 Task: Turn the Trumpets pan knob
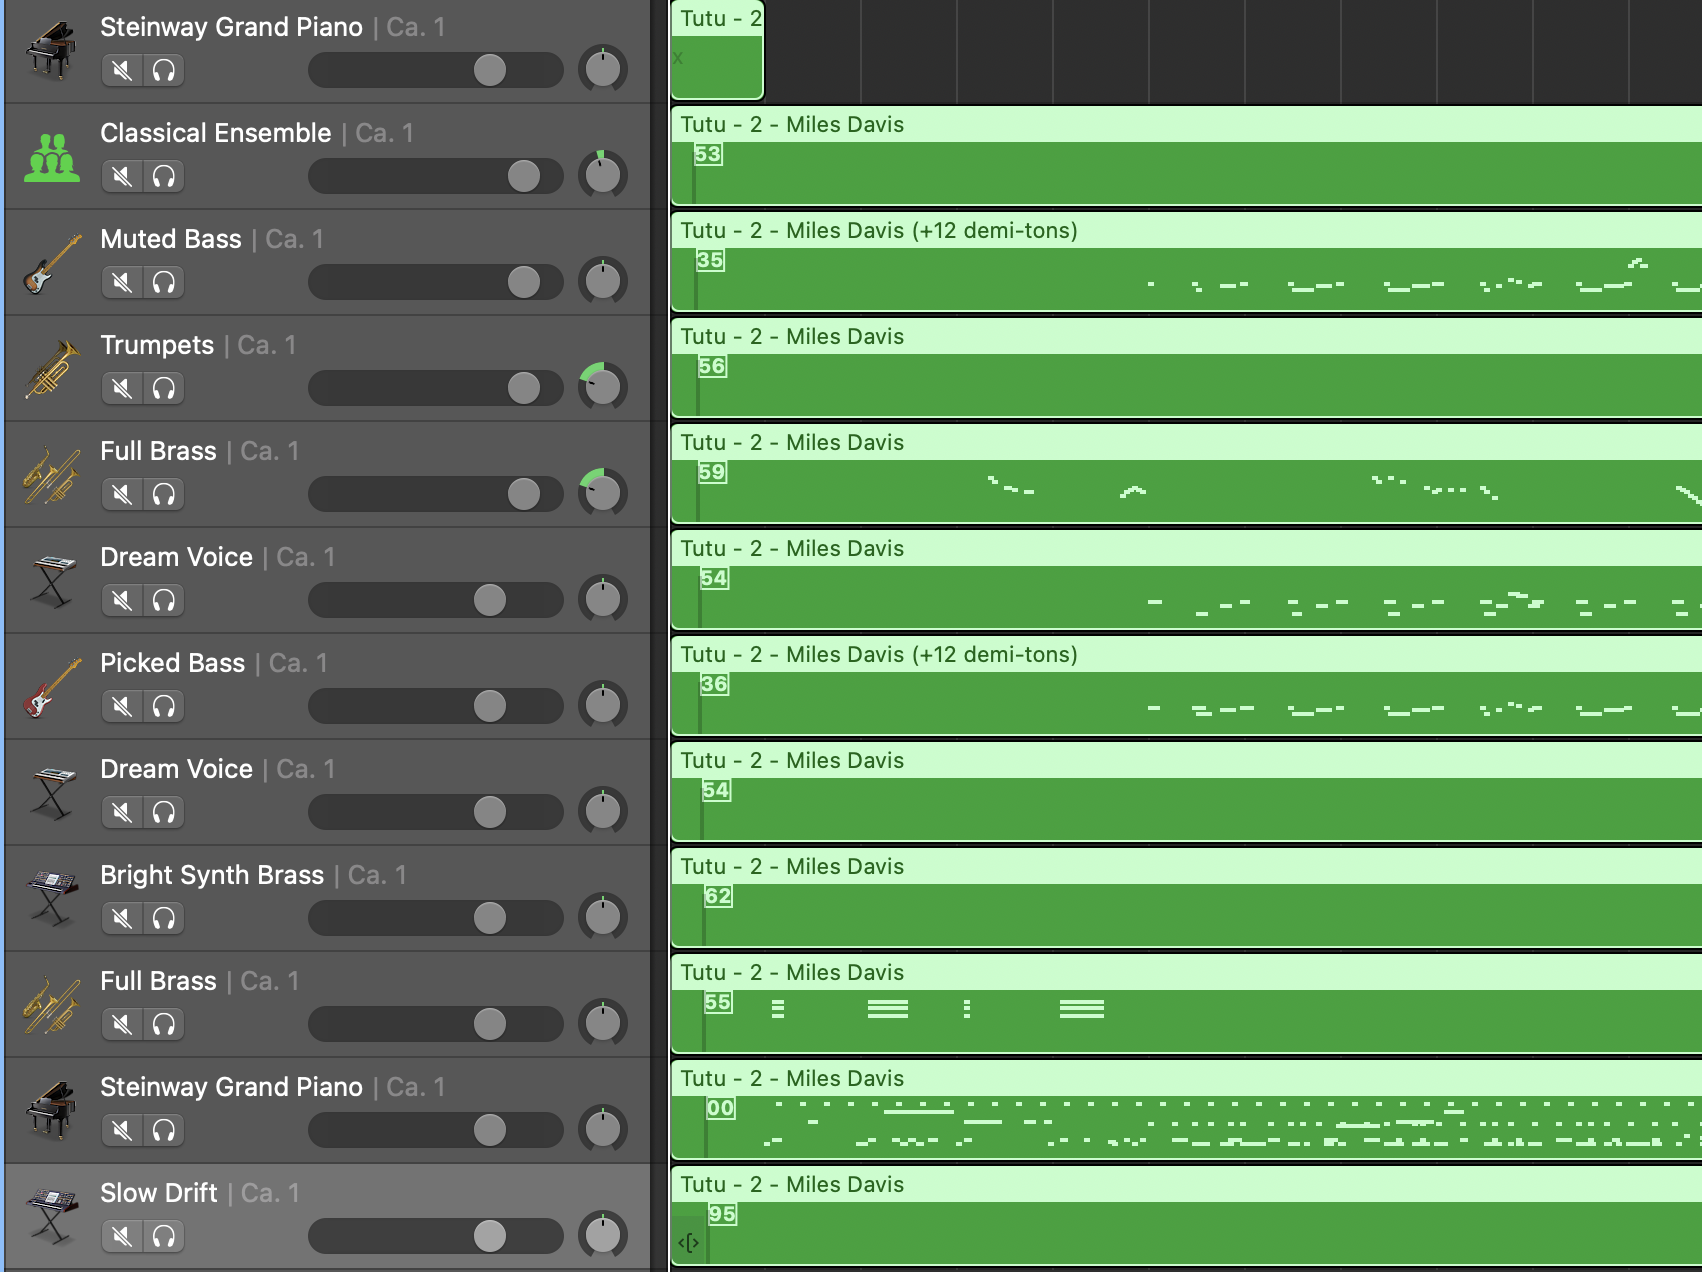[x=601, y=385]
